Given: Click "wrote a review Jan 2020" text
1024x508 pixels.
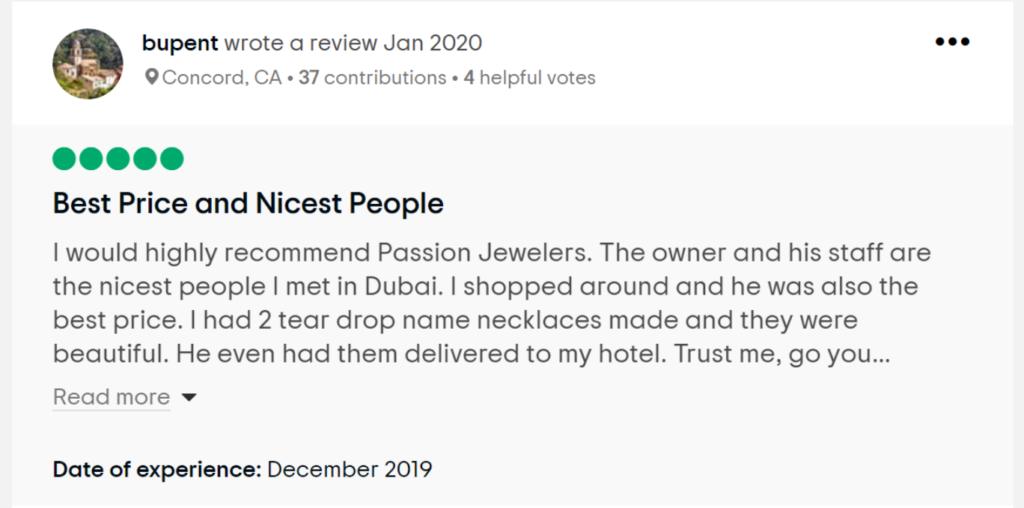Looking at the screenshot, I should (x=353, y=43).
